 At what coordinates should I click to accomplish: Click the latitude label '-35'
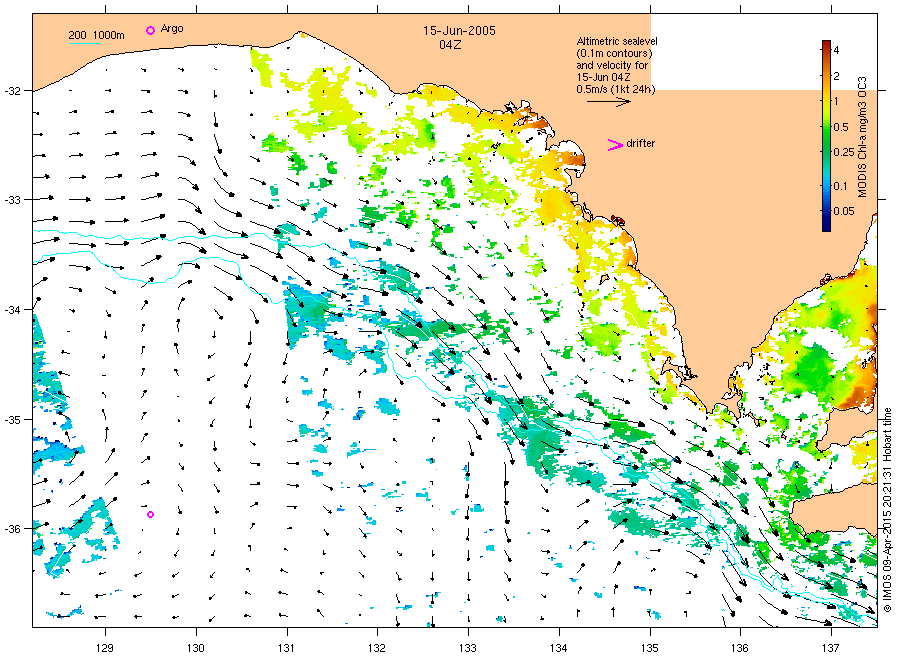[13, 420]
